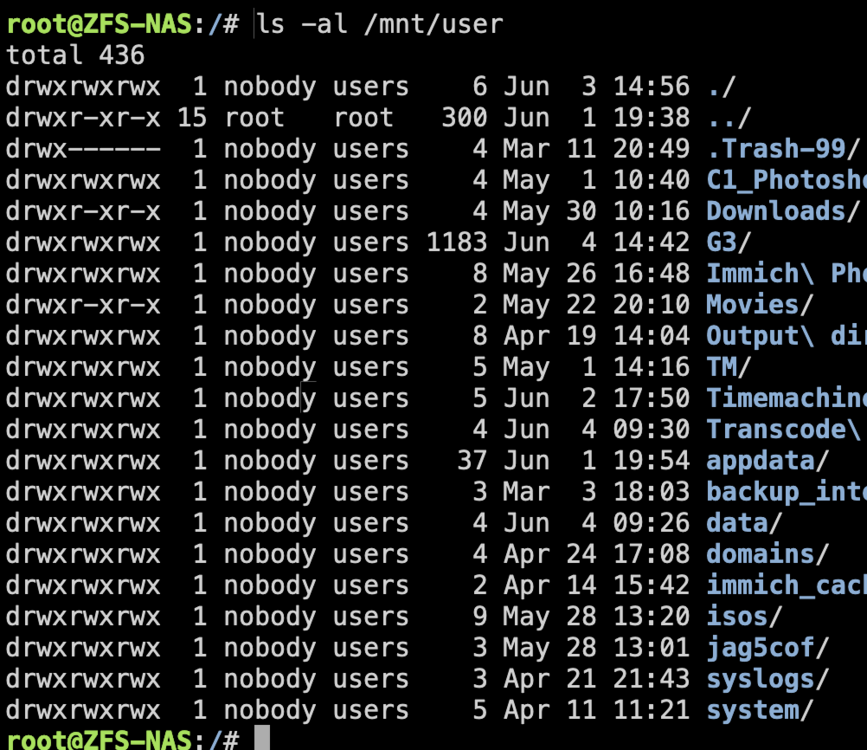Click the 'drwx------' permissions of .Trash-99
Viewport: 867px width, 750px height.
point(83,149)
